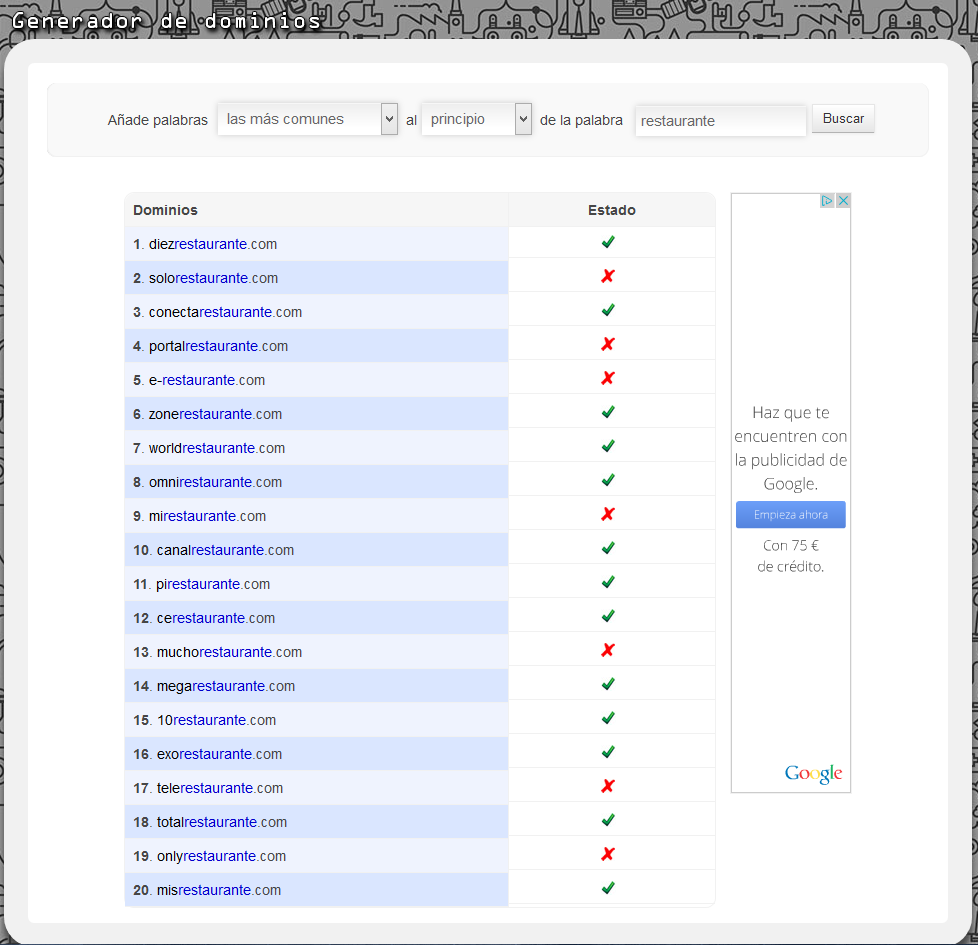The width and height of the screenshot is (978, 945).
Task: Click green checkmark for diezrestaurante.com
Action: (x=608, y=242)
